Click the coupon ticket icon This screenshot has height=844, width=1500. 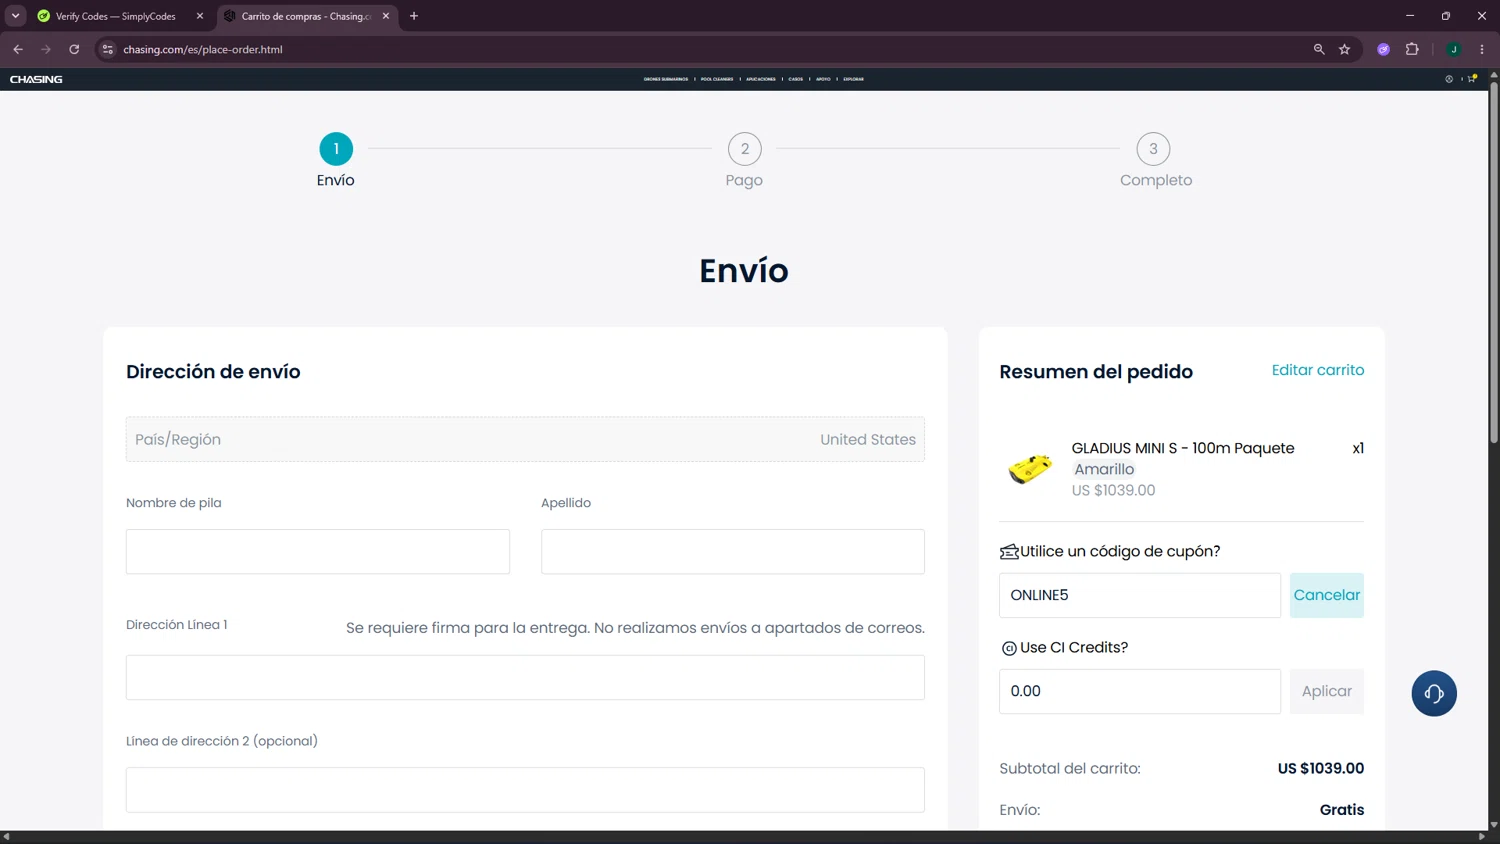pyautogui.click(x=1009, y=552)
